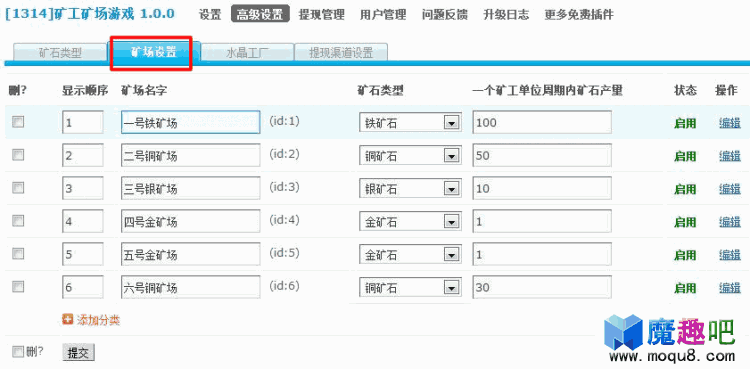This screenshot has height=369, width=750.
Task: Select the 高级设置 menu item
Action: click(x=260, y=15)
